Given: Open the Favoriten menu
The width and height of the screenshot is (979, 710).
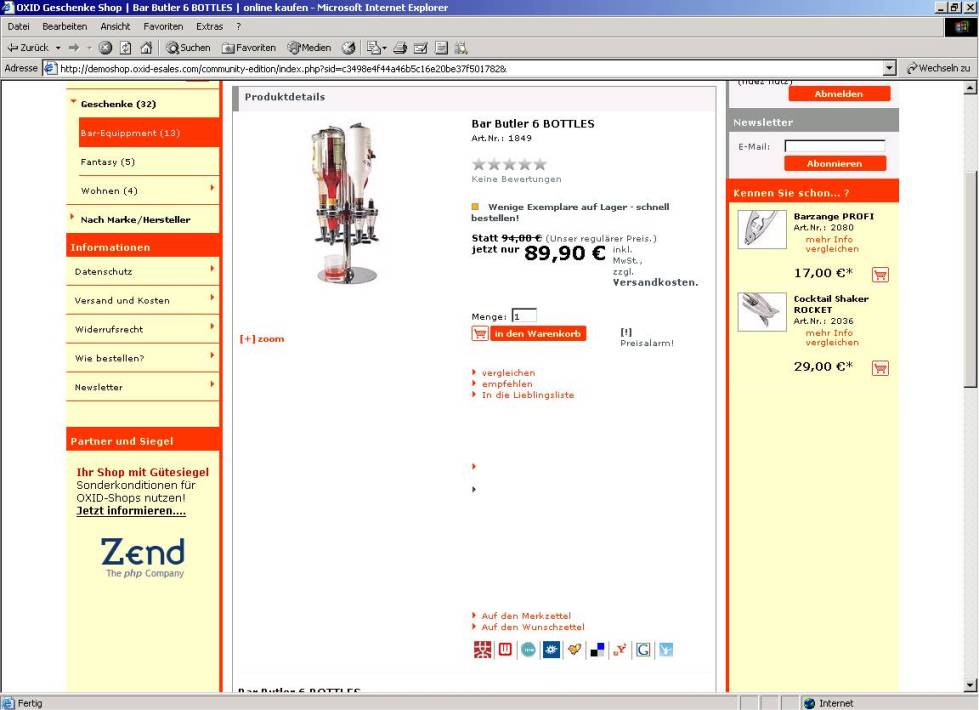Looking at the screenshot, I should 163,26.
